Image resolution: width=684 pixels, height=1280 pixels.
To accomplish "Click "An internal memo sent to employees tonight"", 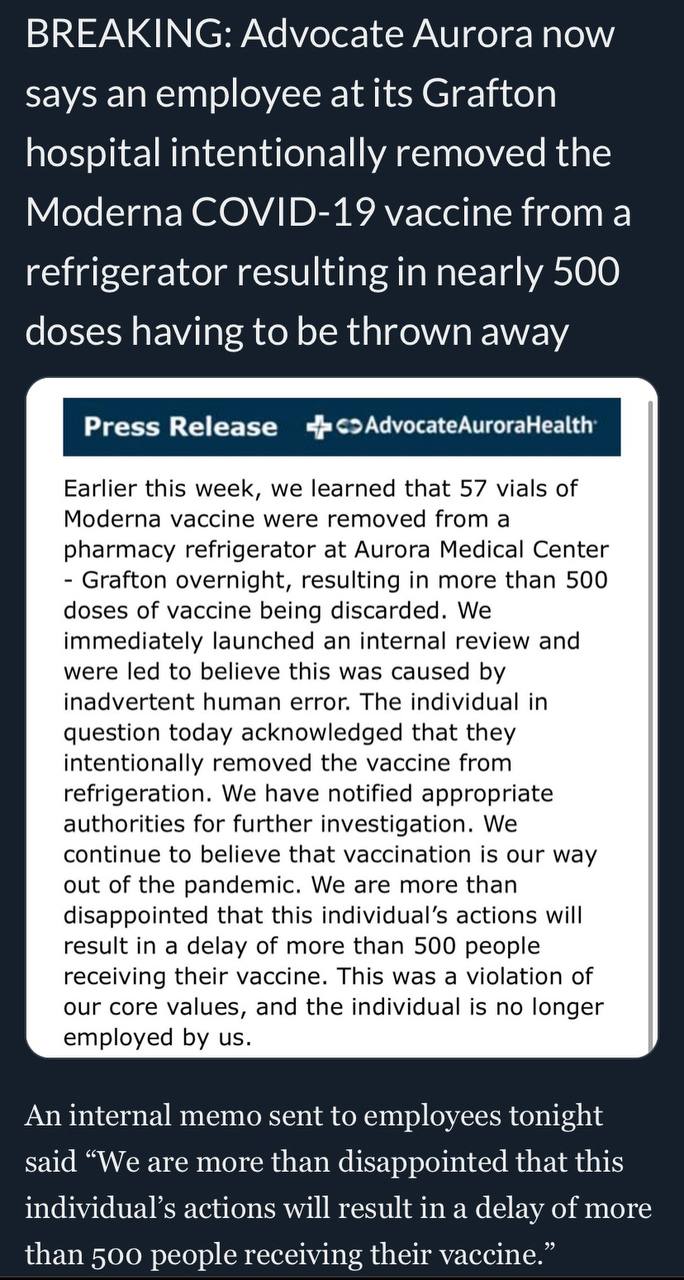I will [314, 1116].
